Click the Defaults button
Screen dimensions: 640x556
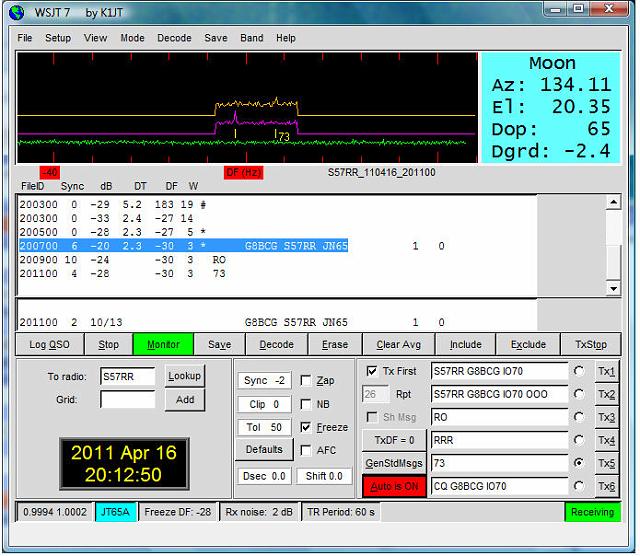tap(264, 449)
